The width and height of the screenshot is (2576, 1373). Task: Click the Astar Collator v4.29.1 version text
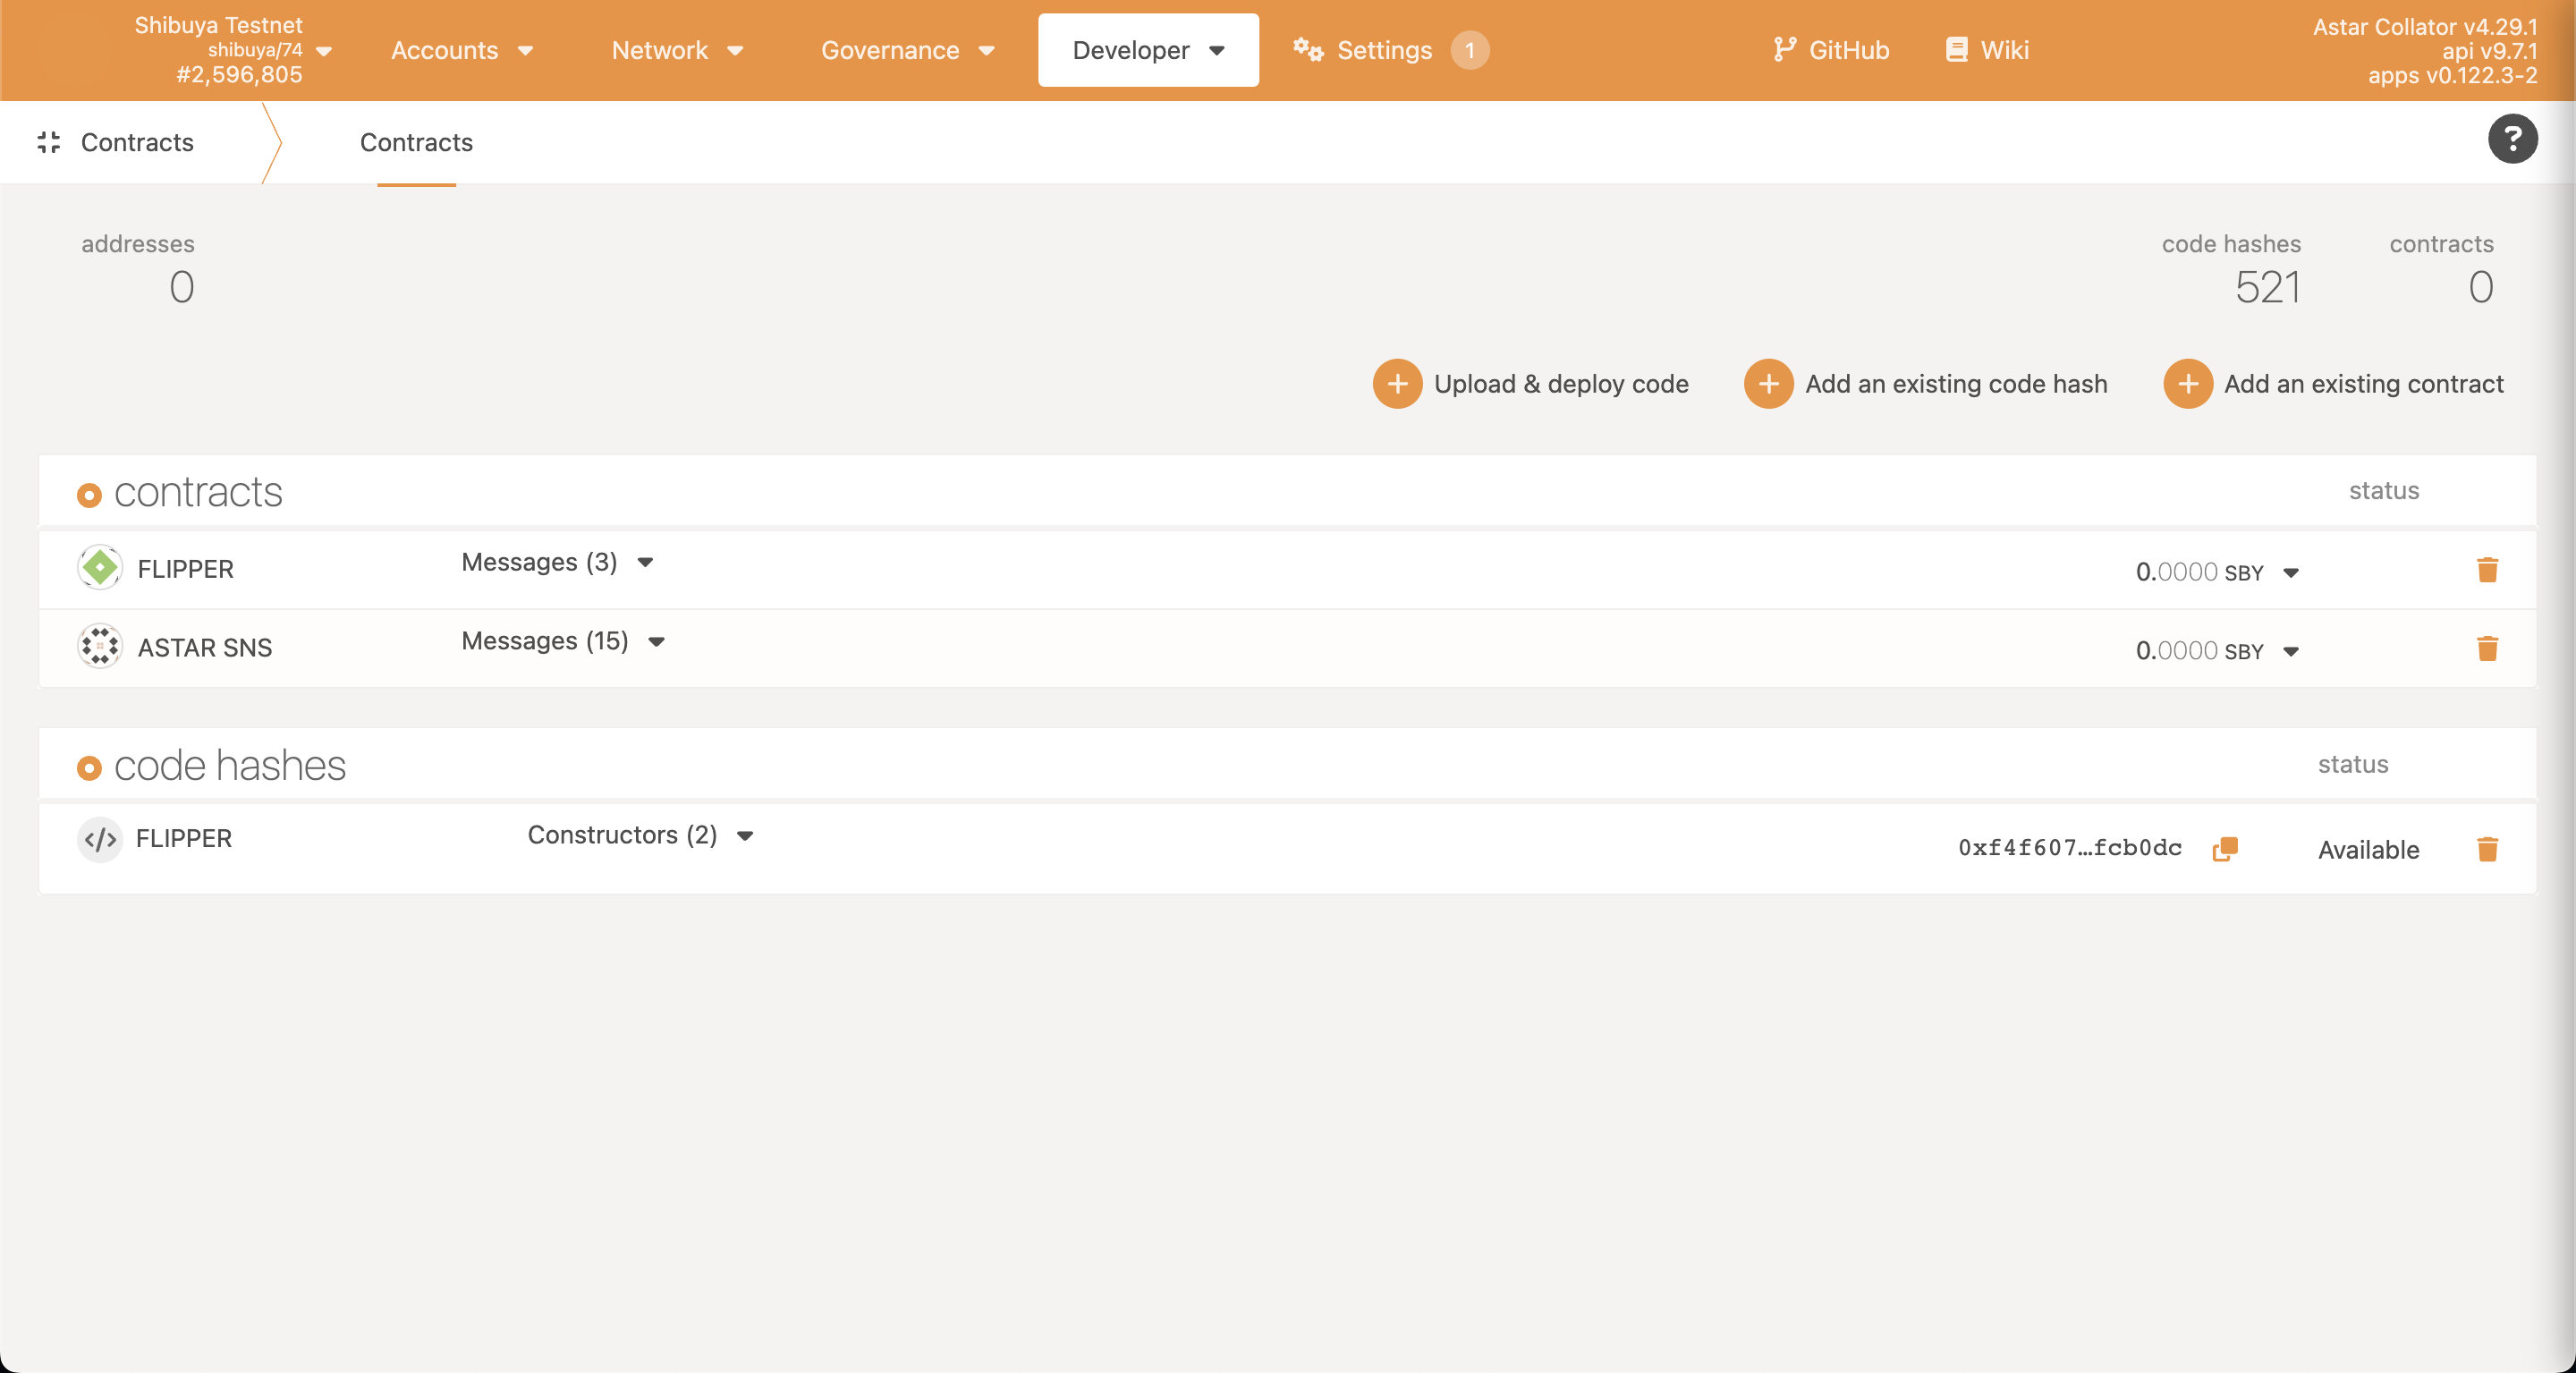point(2424,27)
